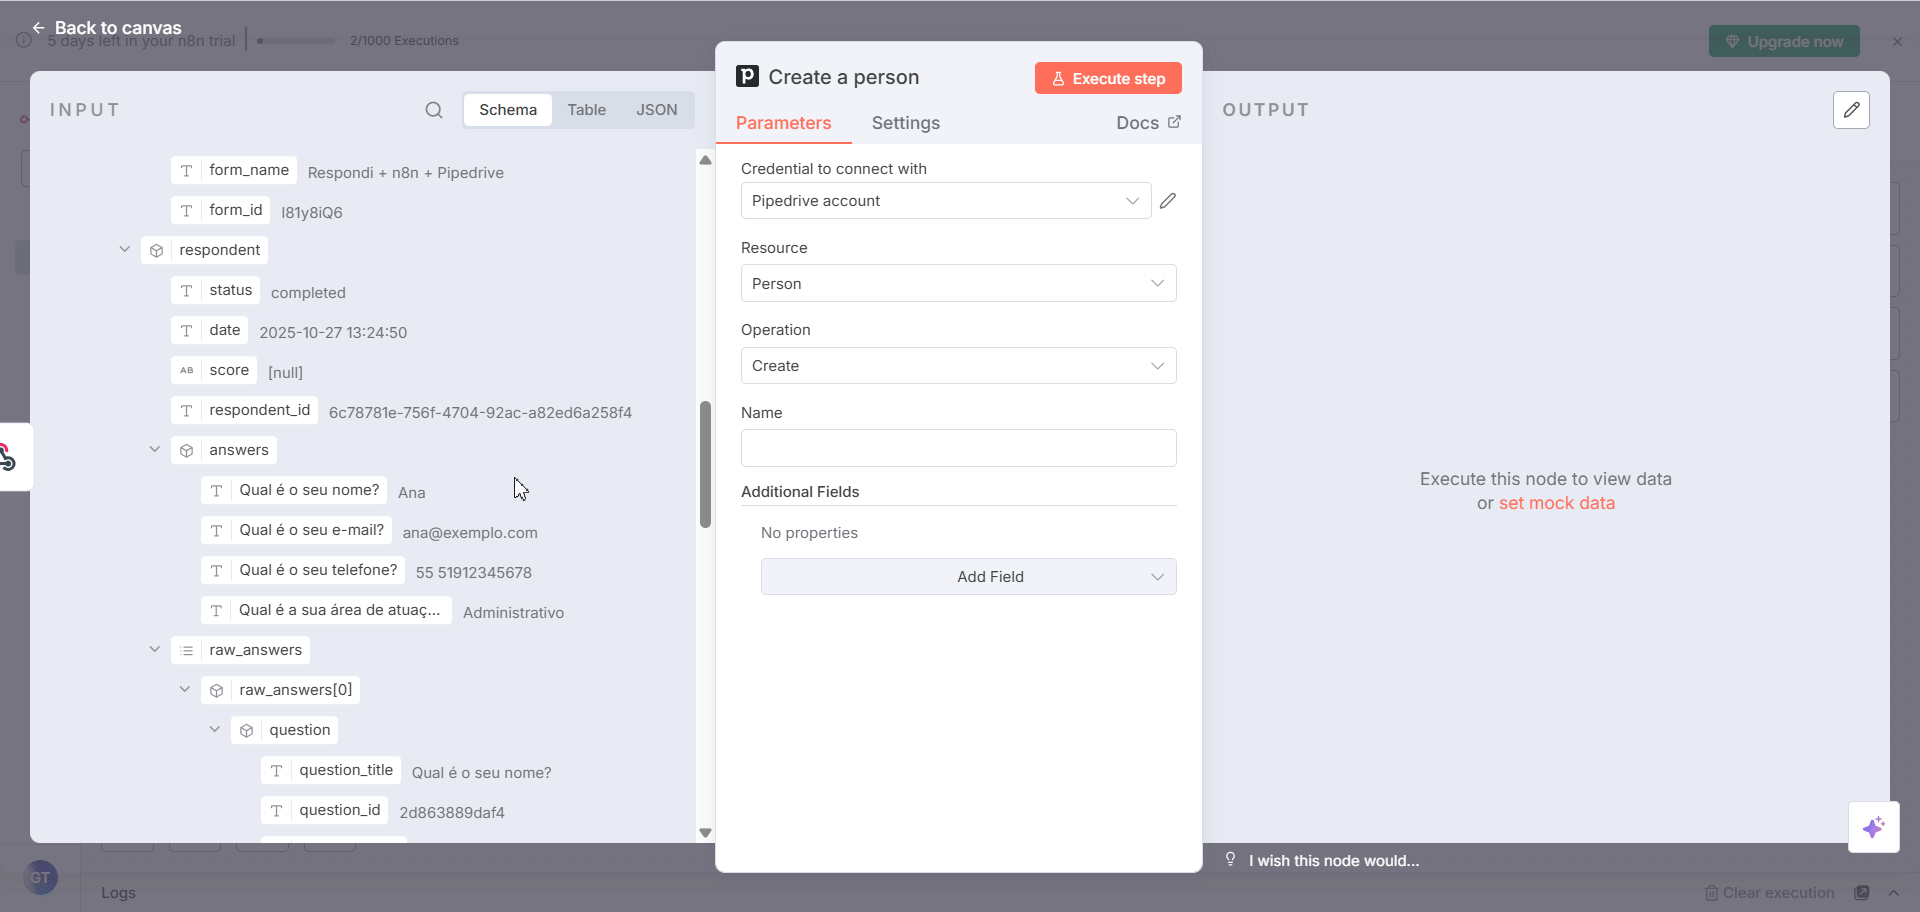The width and height of the screenshot is (1920, 912).
Task: Collapse the raw_answers[0] tree node
Action: click(185, 689)
